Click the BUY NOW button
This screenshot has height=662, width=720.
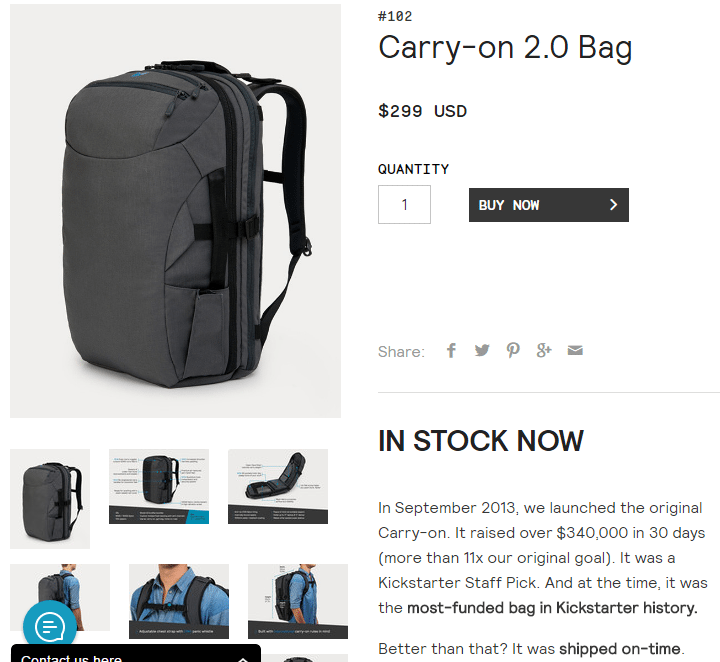[549, 205]
